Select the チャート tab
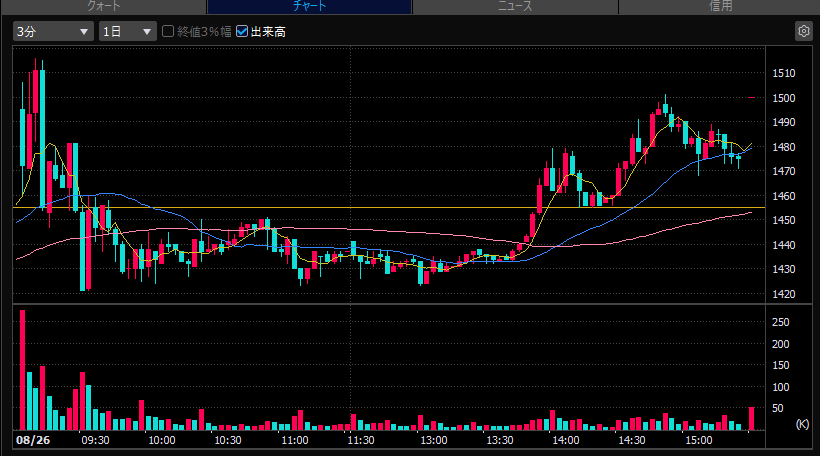This screenshot has width=820, height=456. (309, 6)
